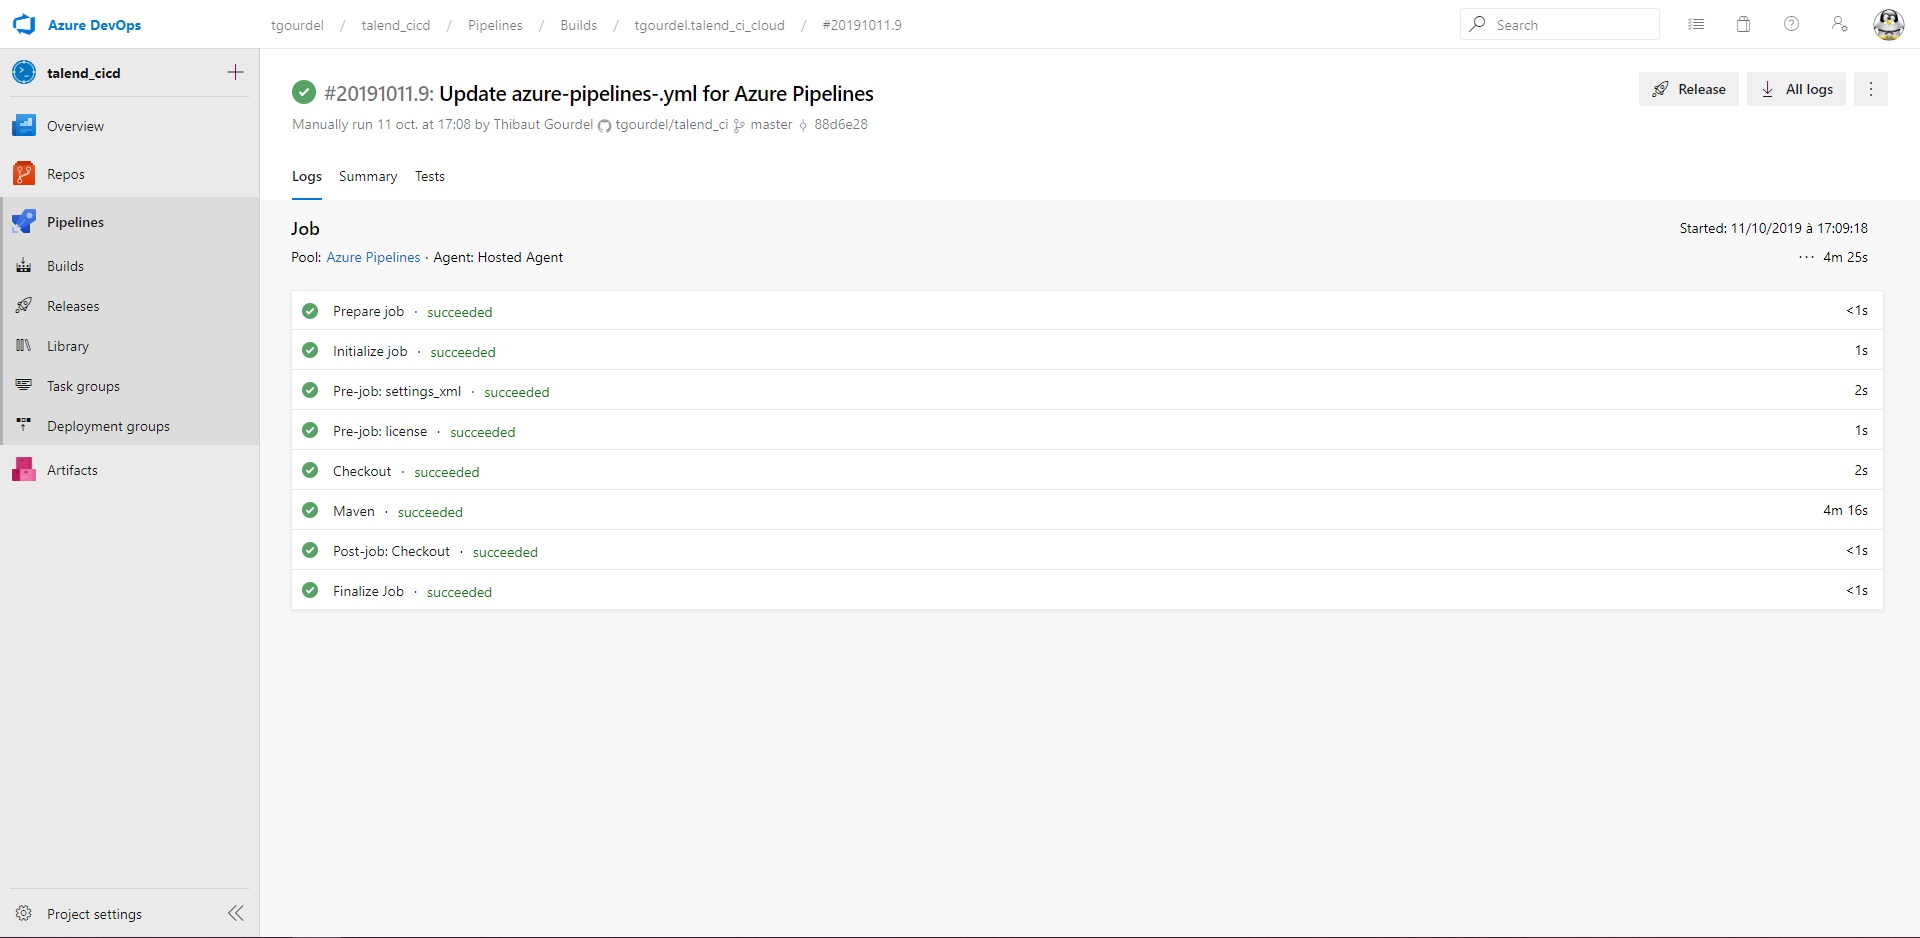The width and height of the screenshot is (1920, 938).
Task: Open the user settings icon in header
Action: pyautogui.click(x=1840, y=24)
